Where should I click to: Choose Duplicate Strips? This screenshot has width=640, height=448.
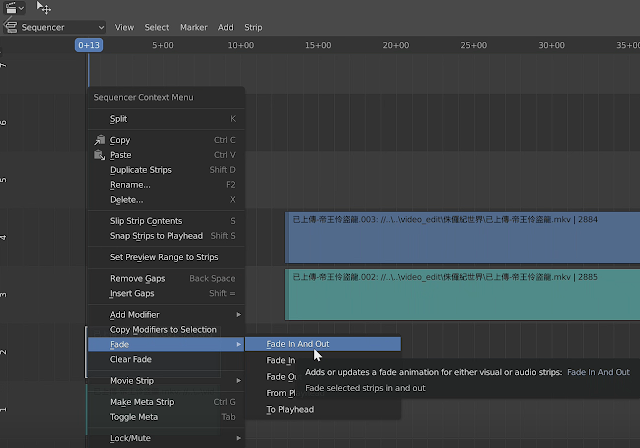141,170
